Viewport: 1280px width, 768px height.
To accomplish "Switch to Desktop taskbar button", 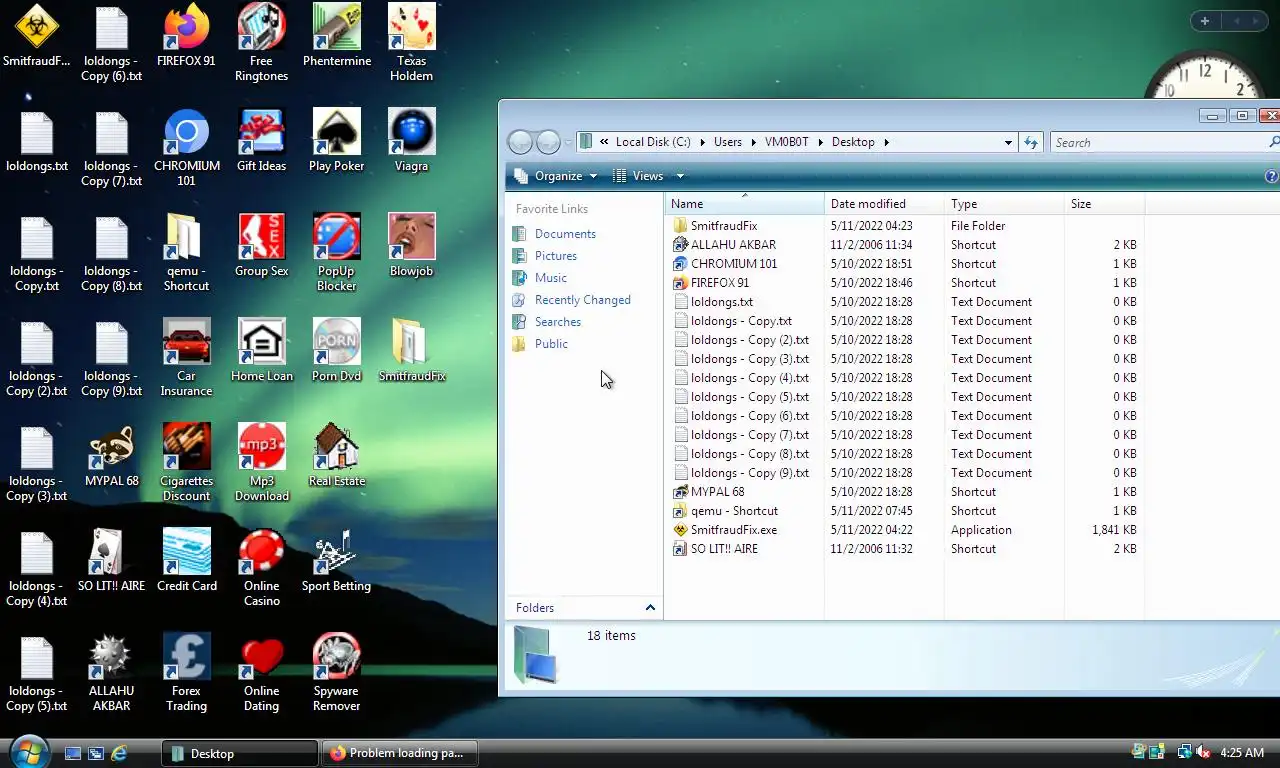I will click(x=240, y=753).
